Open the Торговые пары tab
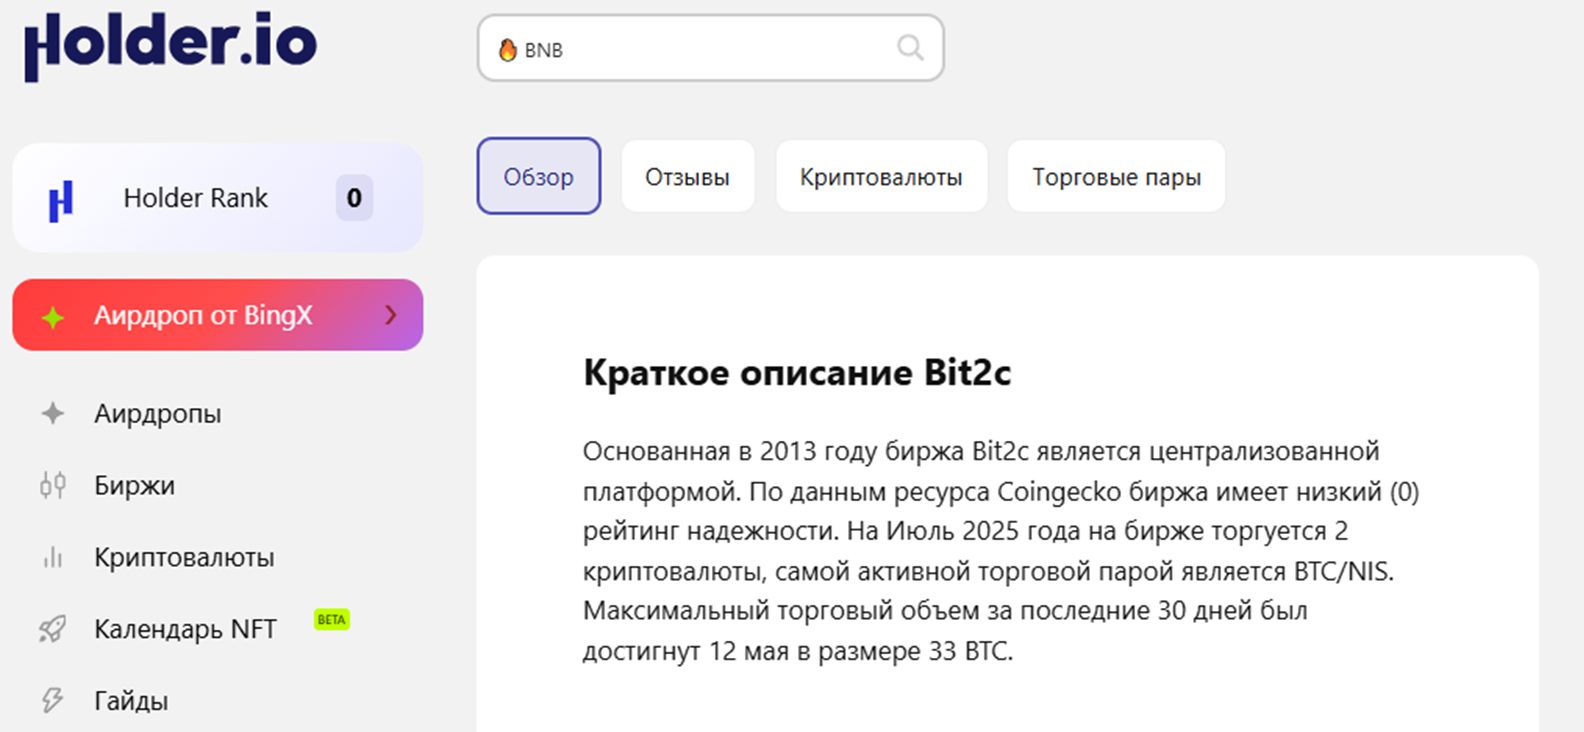Screen dimensions: 1584x732 [x=1116, y=177]
